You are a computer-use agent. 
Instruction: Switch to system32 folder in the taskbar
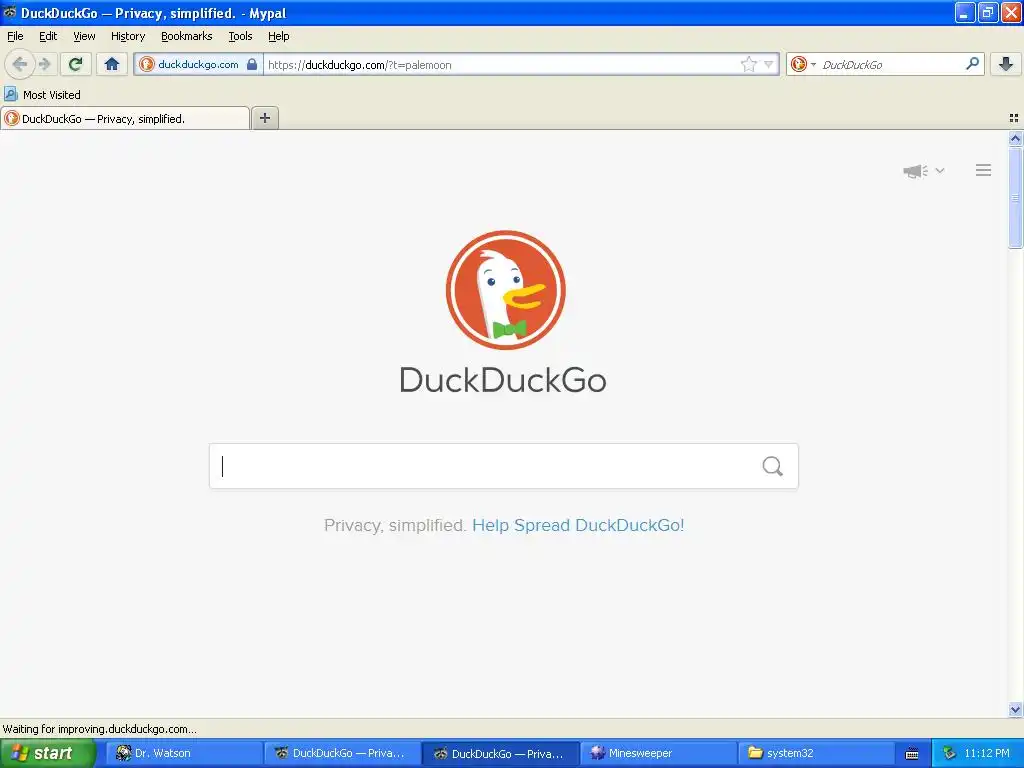818,753
